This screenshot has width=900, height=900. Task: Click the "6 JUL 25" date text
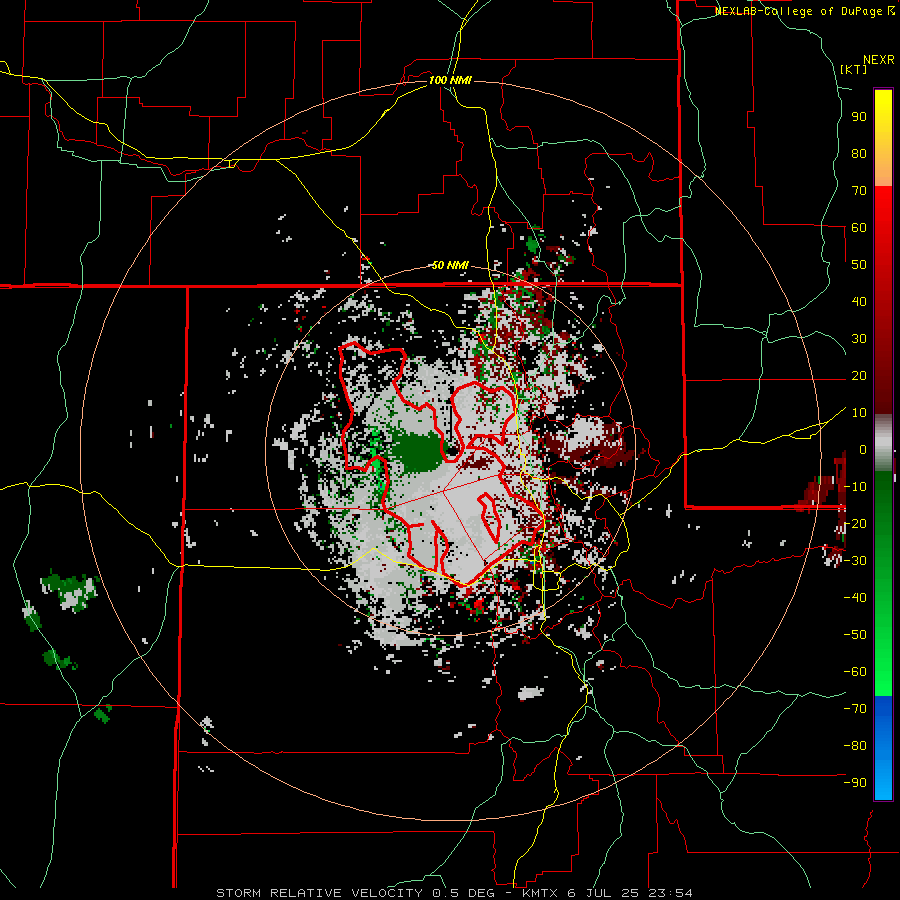click(x=603, y=893)
